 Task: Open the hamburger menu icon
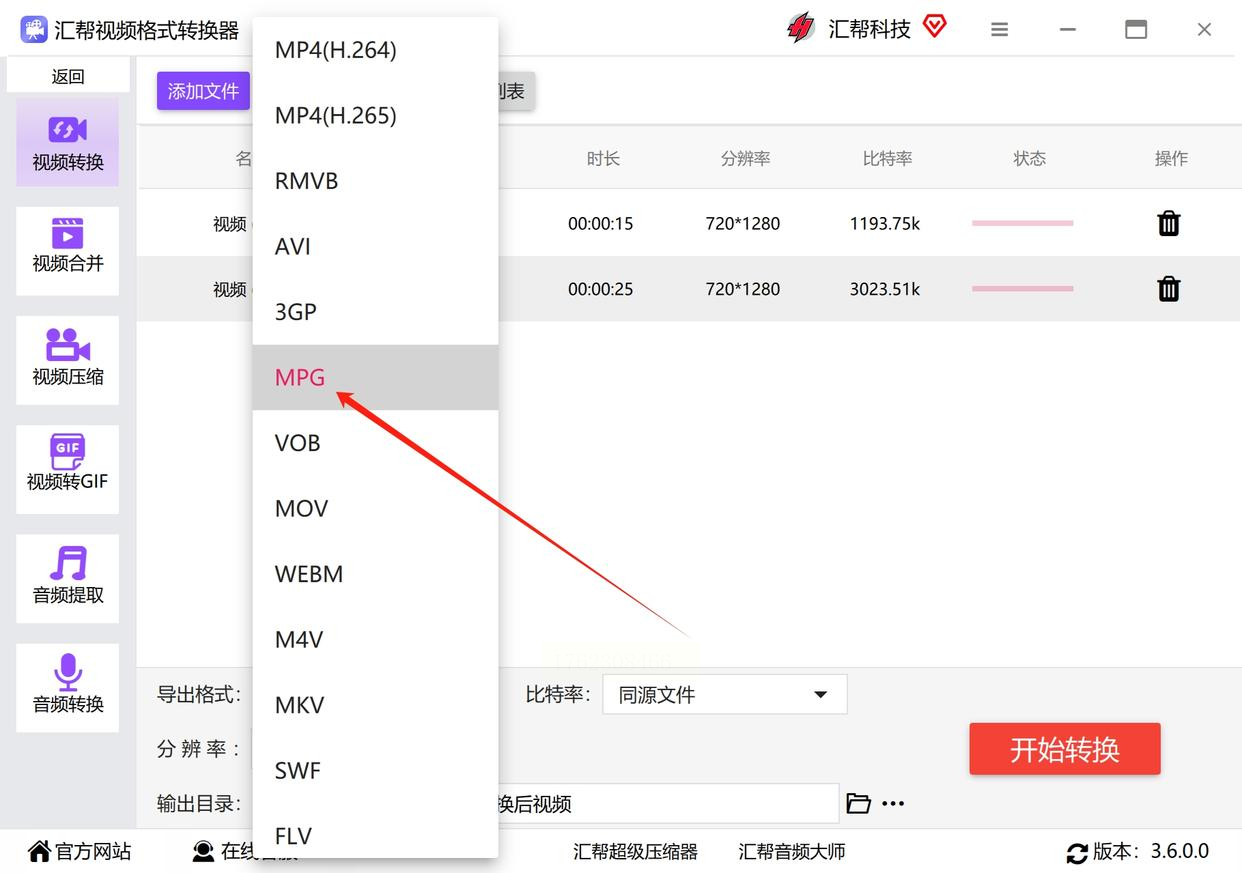(999, 30)
